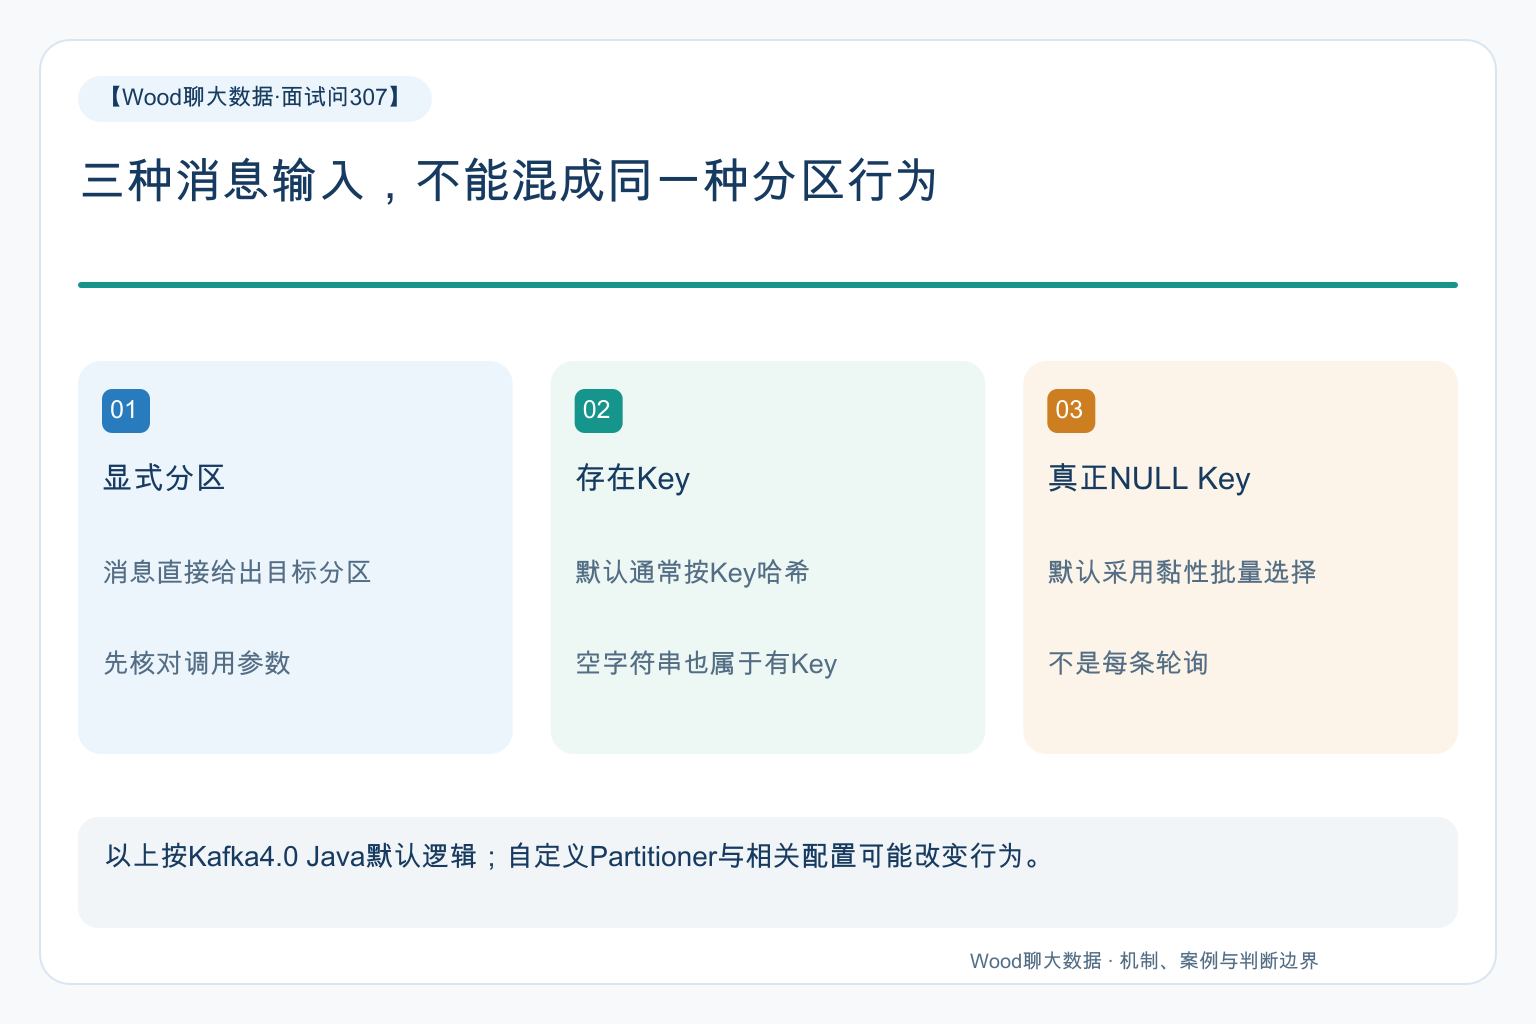Select the note starting with 以上按Kafka4.0 Java默认逻辑
The height and width of the screenshot is (1024, 1536).
click(x=575, y=856)
